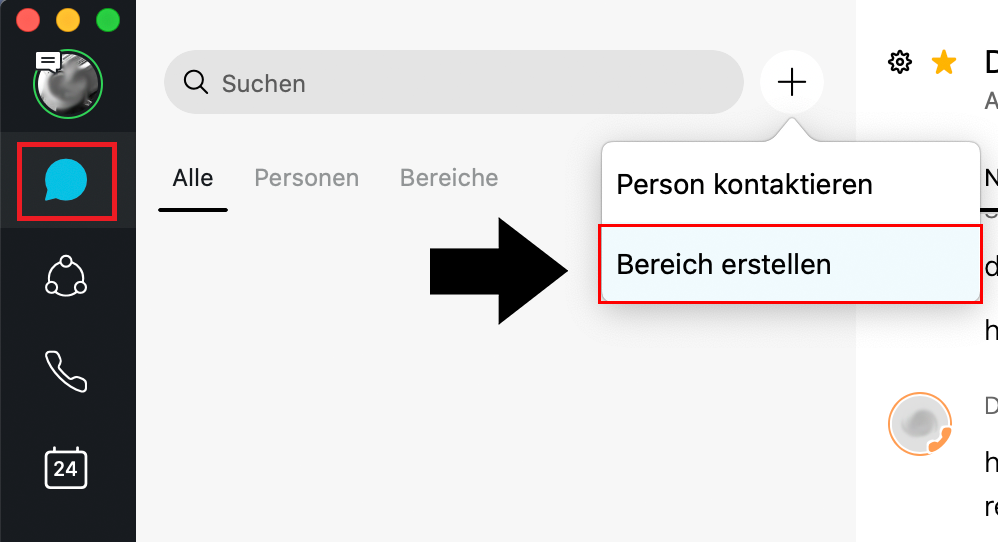Open the Meetings calendar icon
The image size is (998, 542).
coord(66,468)
